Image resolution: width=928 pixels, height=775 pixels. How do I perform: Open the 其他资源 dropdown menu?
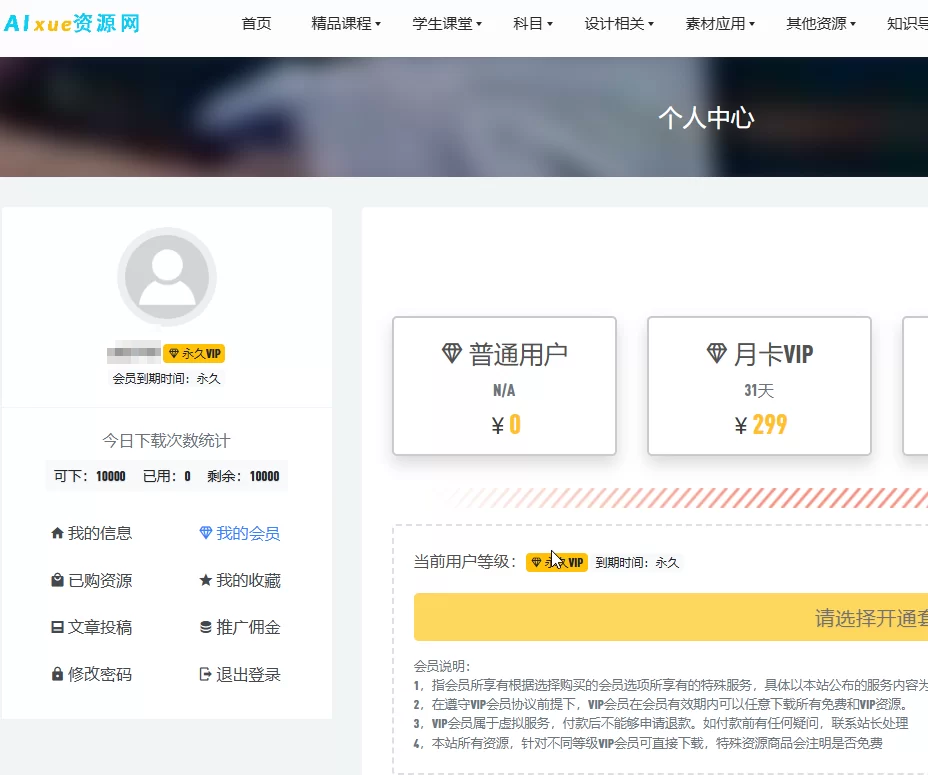click(x=821, y=24)
